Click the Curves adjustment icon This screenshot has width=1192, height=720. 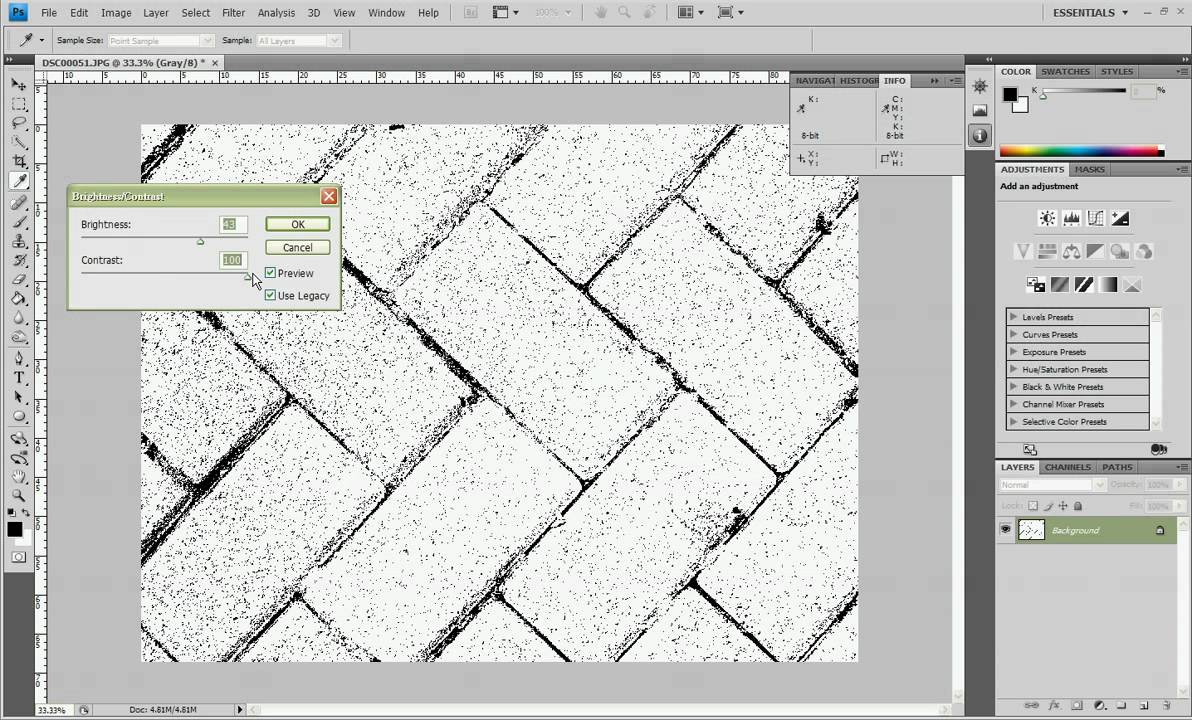[x=1095, y=218]
